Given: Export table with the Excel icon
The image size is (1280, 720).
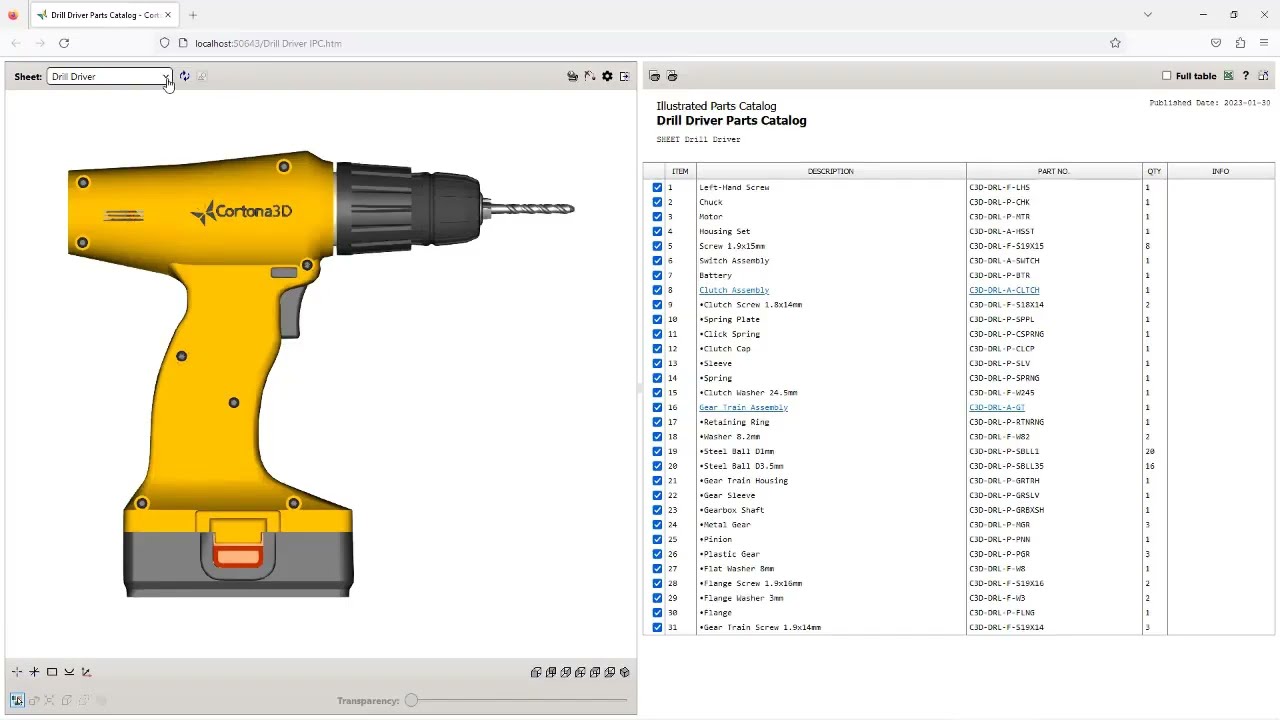Looking at the screenshot, I should click(x=1228, y=76).
